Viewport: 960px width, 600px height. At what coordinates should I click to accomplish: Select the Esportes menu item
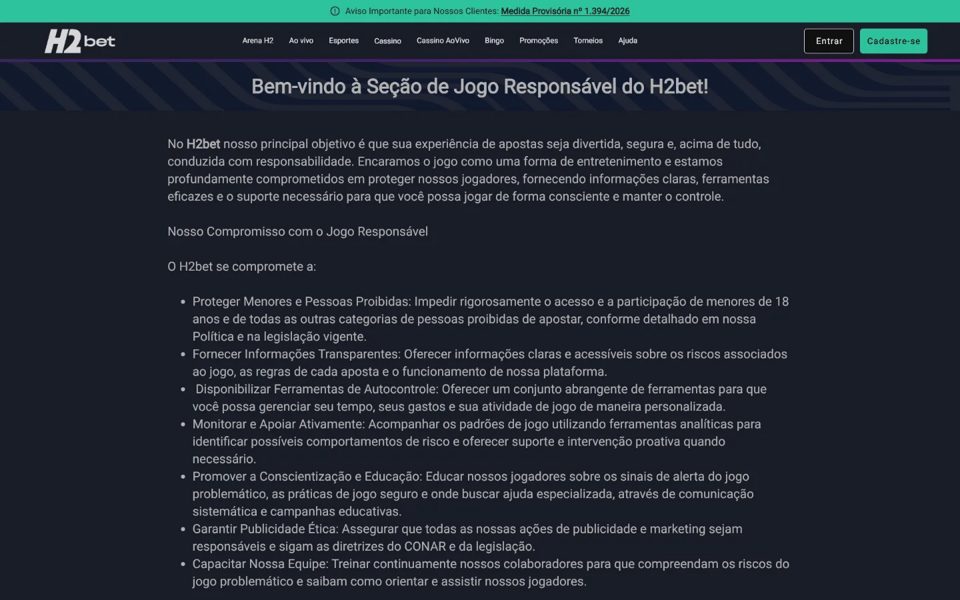point(343,41)
